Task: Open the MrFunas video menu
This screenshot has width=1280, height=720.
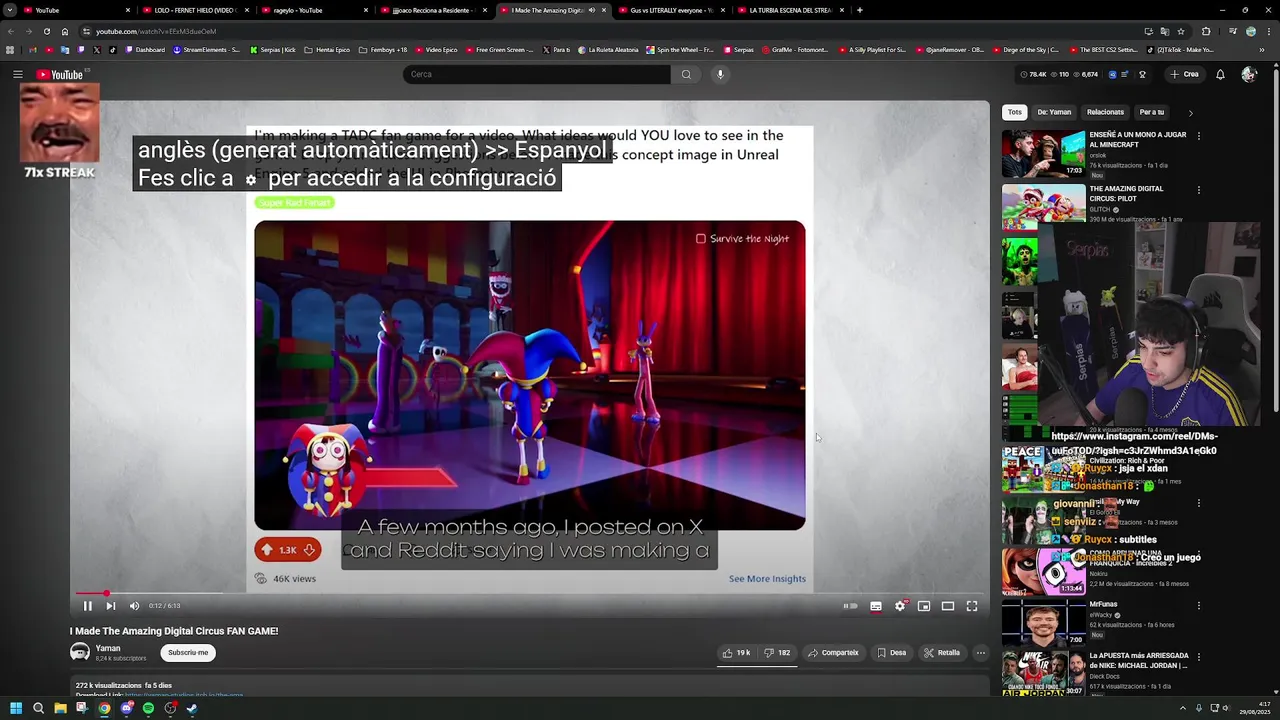Action: coord(1199,606)
